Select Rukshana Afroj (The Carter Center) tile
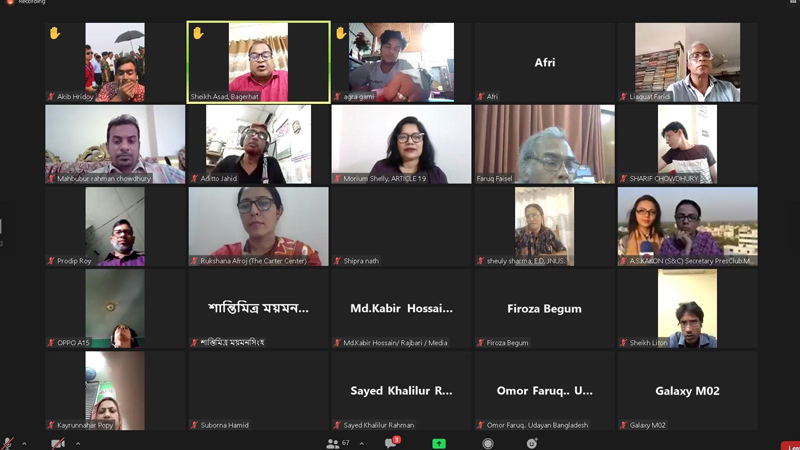Screen dimensions: 800x450 pos(259,227)
